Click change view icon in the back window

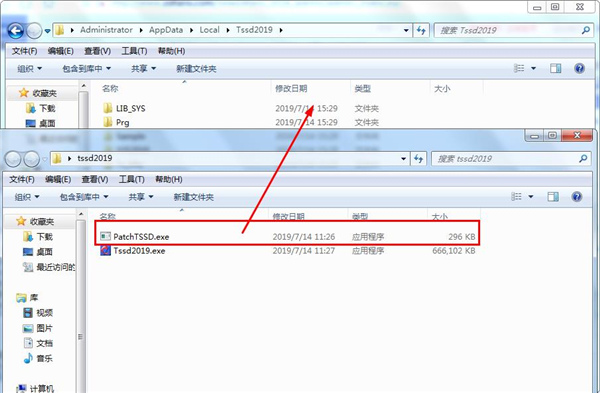coord(519,68)
